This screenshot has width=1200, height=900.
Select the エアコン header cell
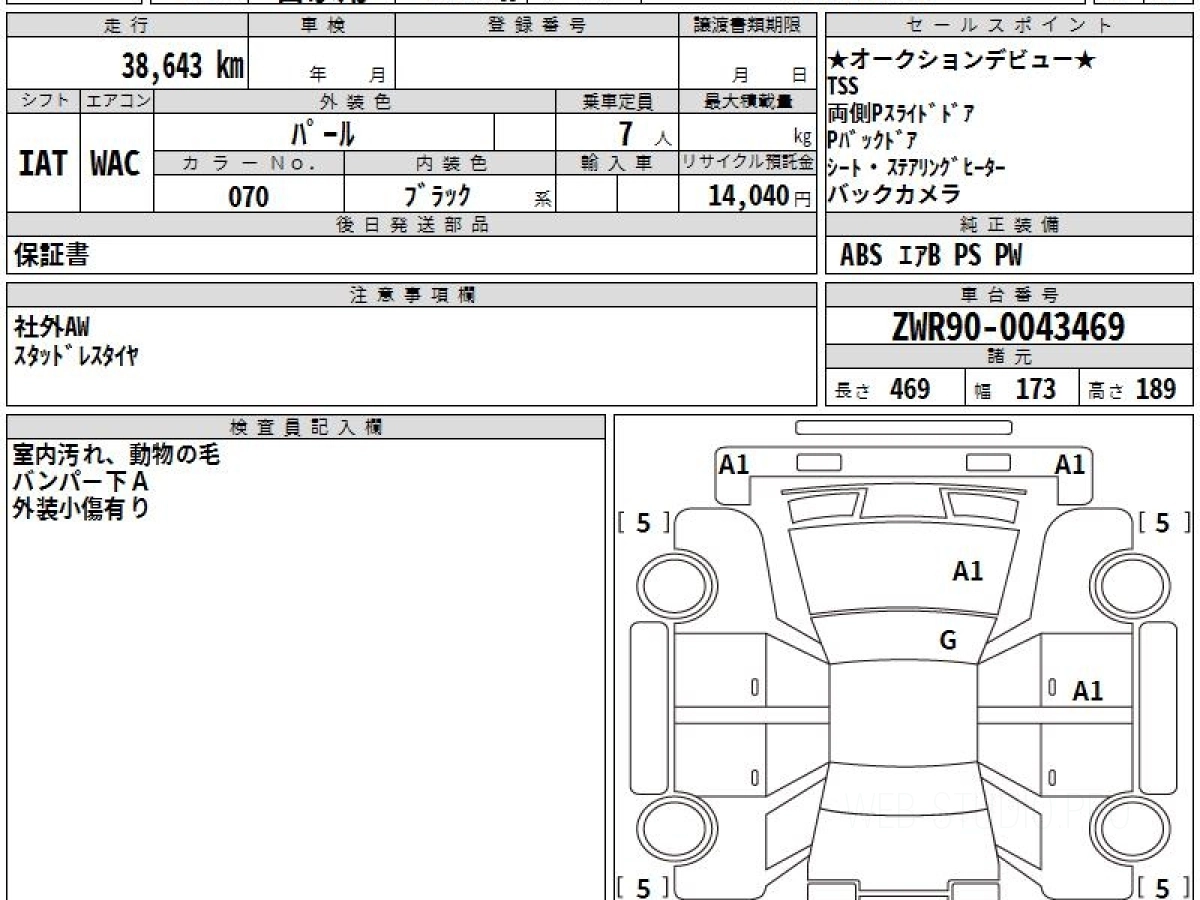[117, 101]
